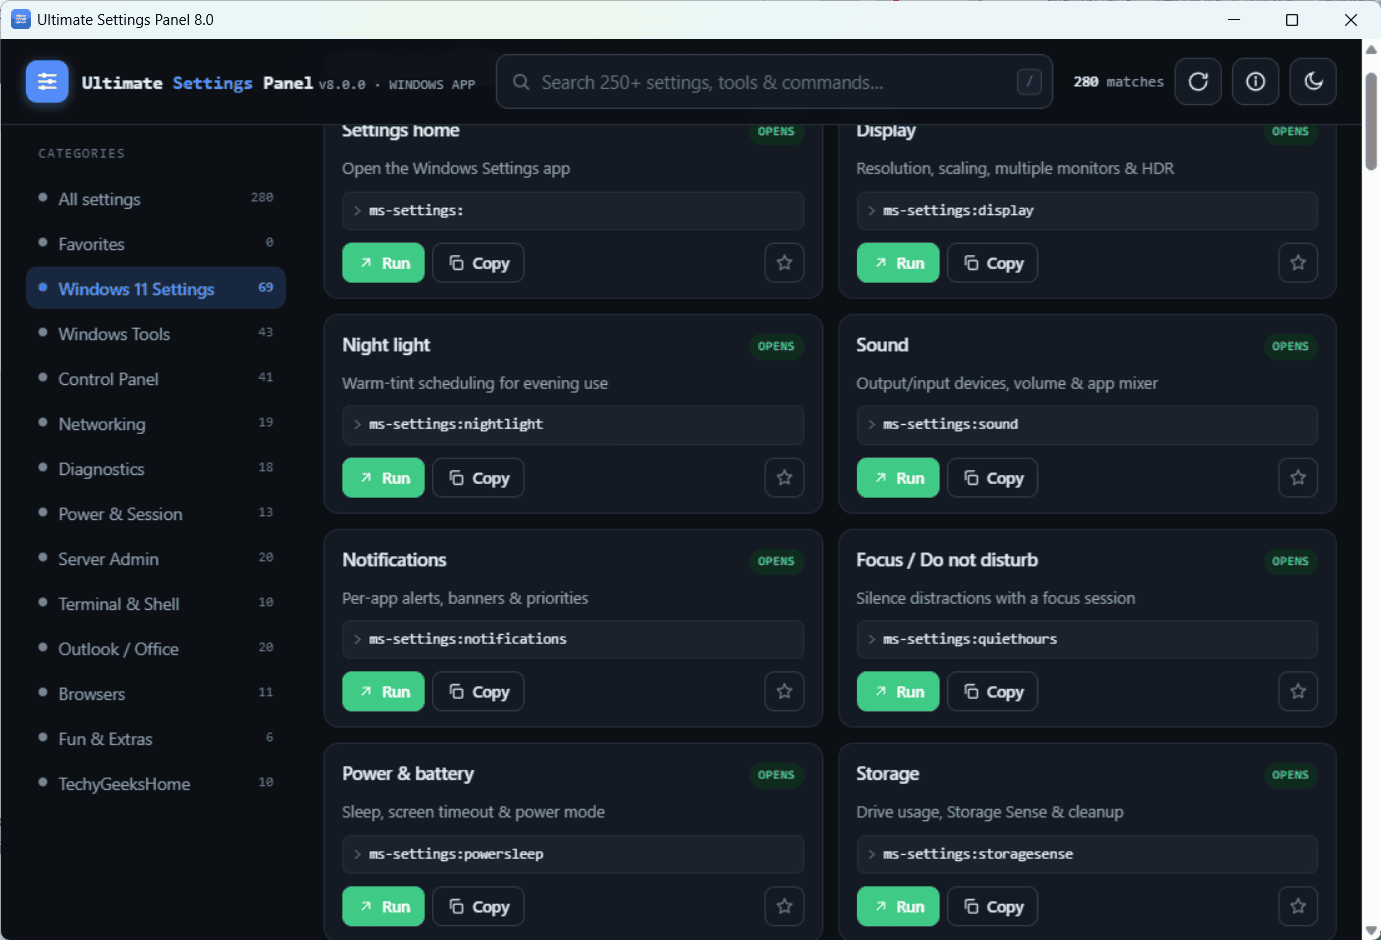This screenshot has width=1381, height=940.
Task: Click the scrollbar down arrow
Action: (1372, 931)
